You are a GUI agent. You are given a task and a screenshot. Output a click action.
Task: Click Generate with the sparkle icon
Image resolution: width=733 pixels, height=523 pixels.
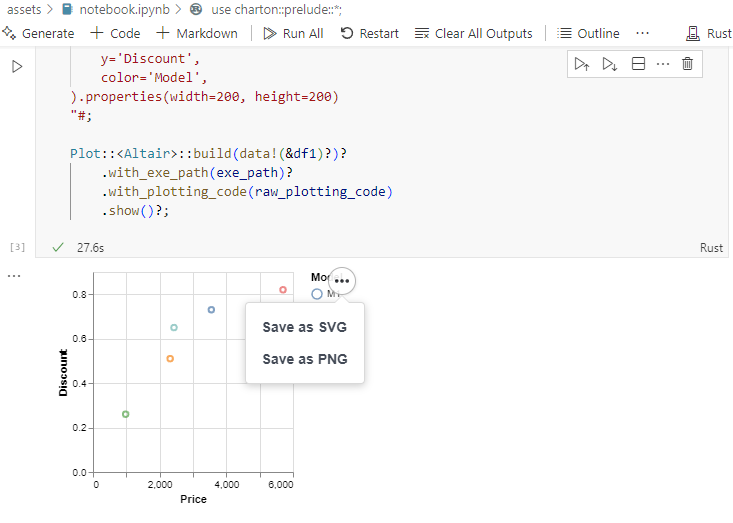(x=38, y=34)
